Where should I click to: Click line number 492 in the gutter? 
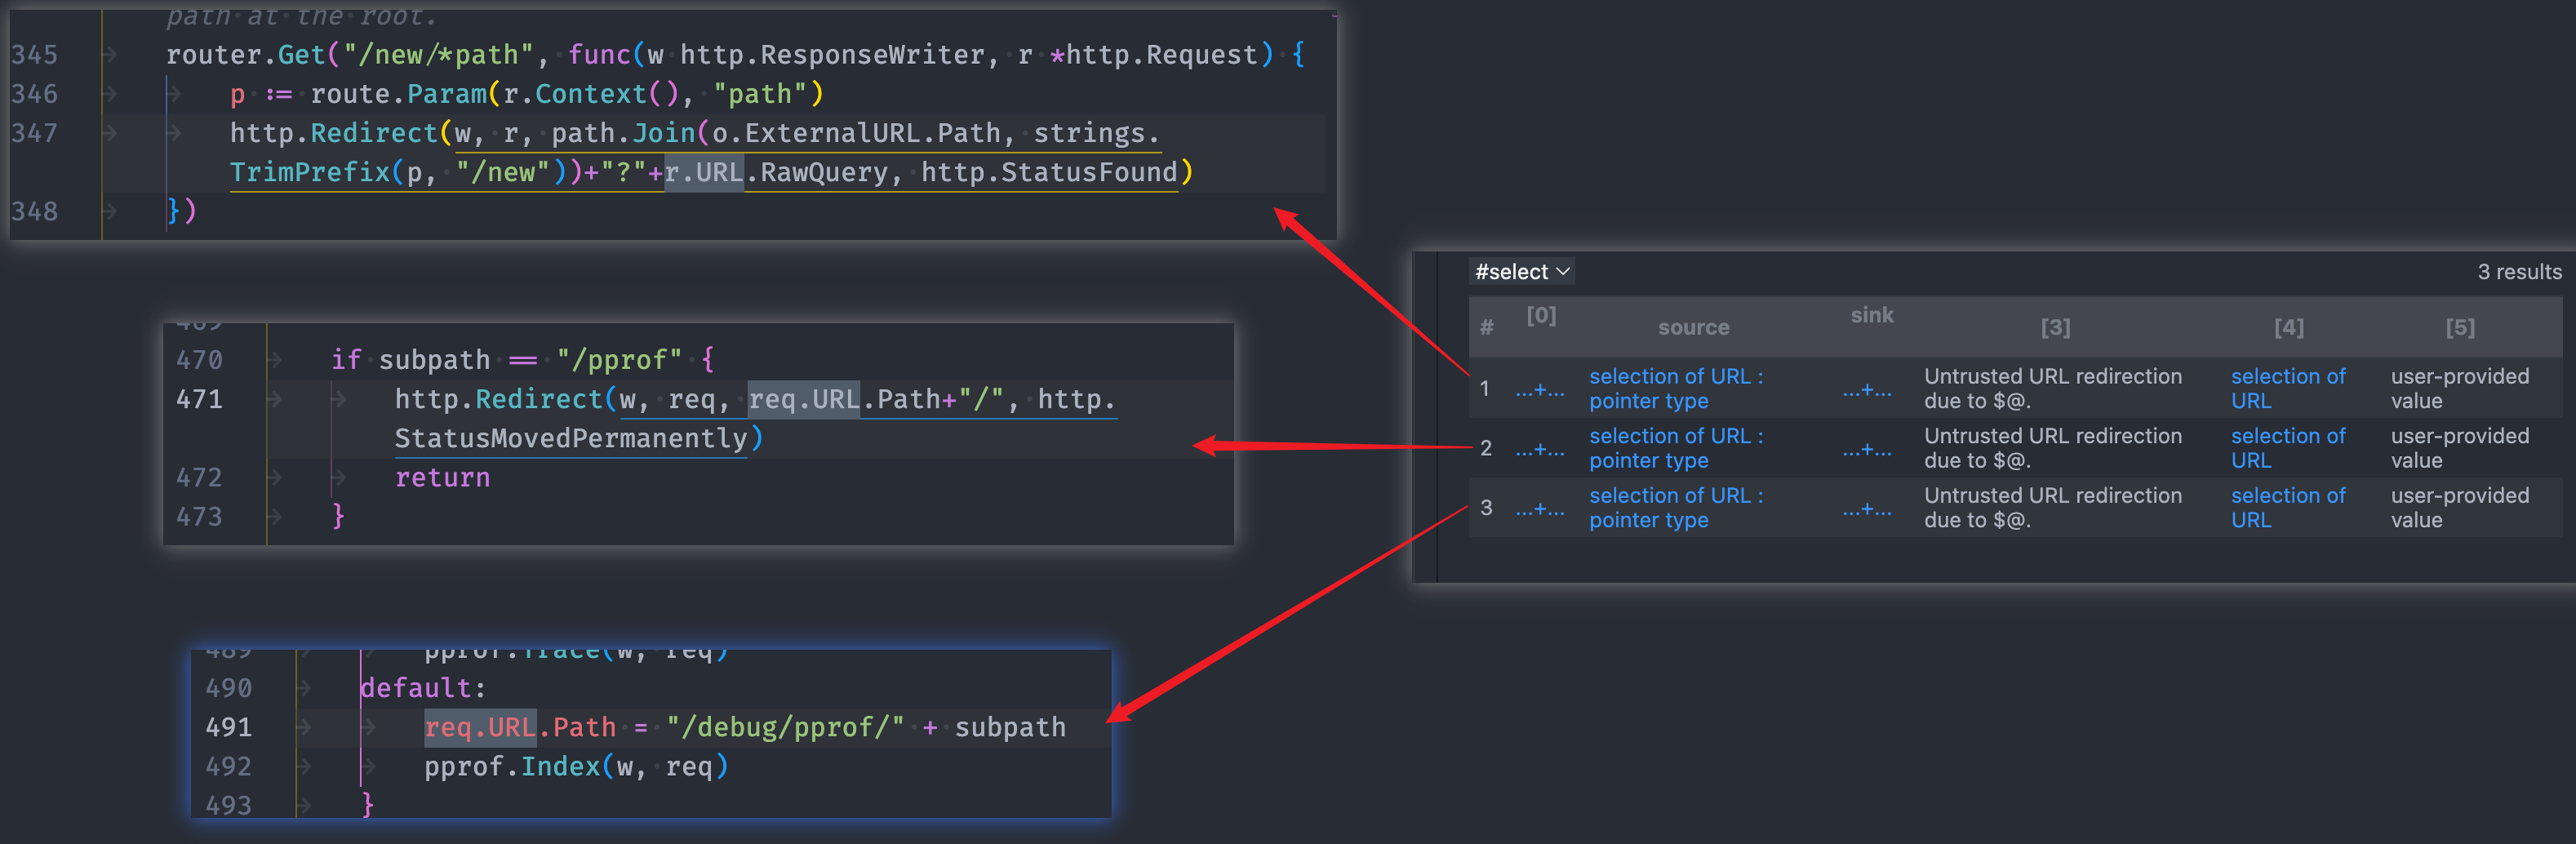229,767
